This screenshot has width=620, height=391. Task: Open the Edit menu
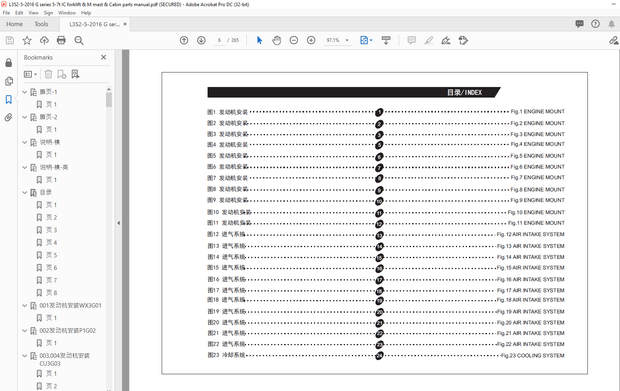(x=19, y=13)
